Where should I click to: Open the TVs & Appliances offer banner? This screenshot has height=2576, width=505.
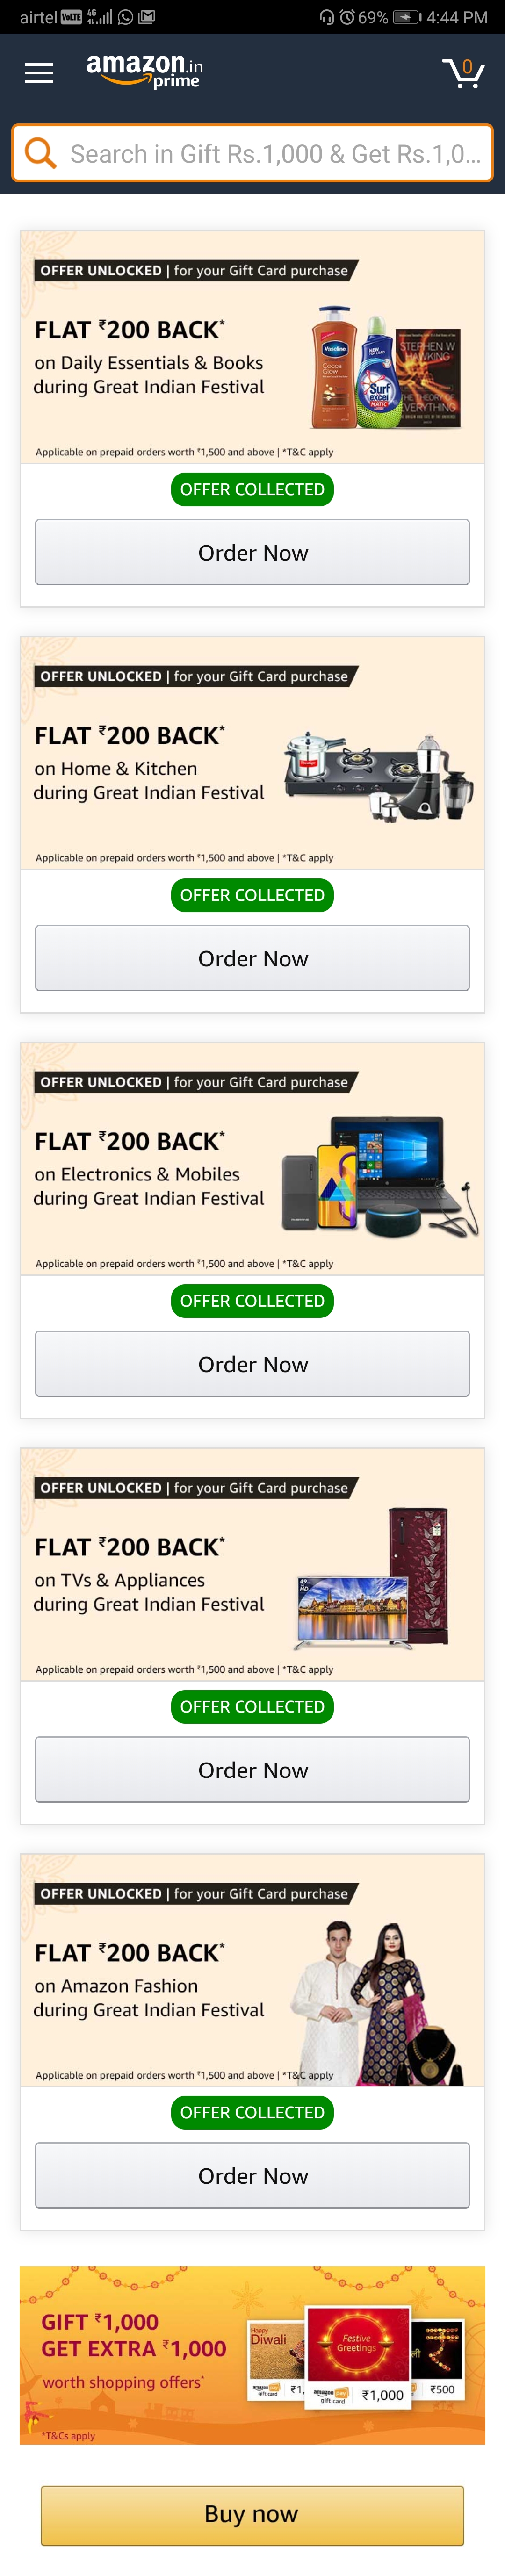252,1565
